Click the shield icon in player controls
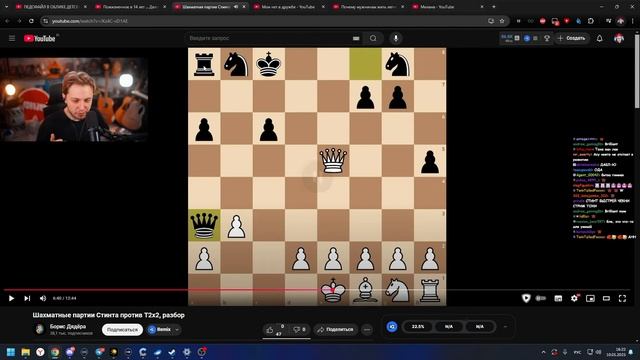The image size is (640, 360). point(526,298)
